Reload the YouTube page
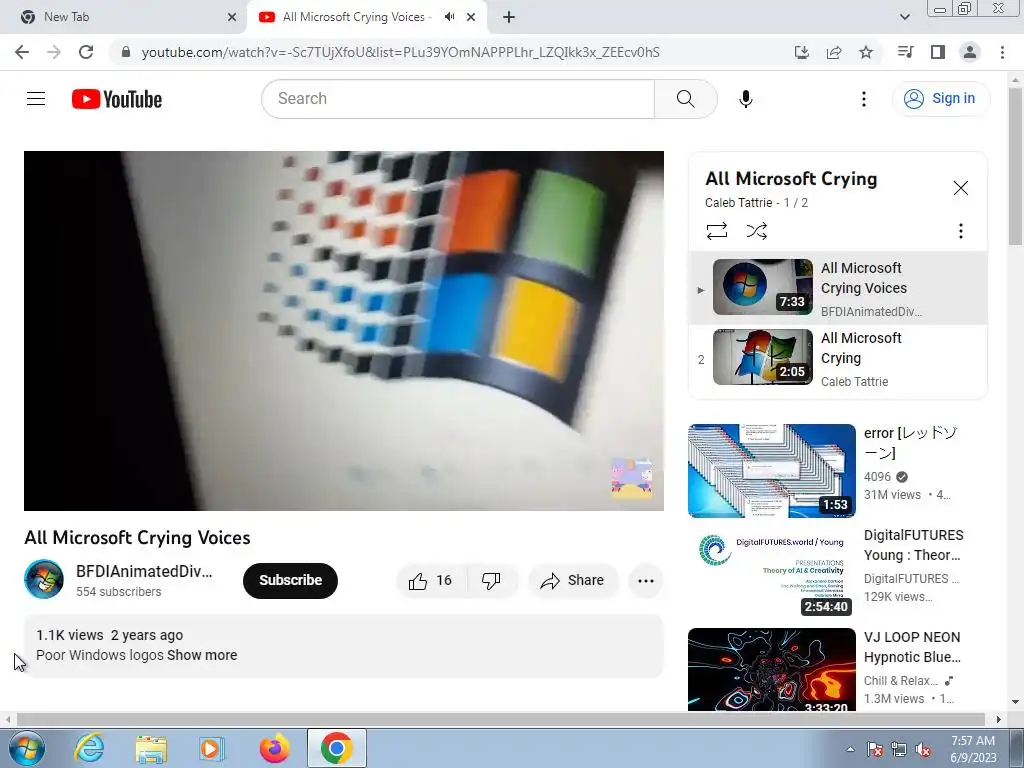 (86, 52)
